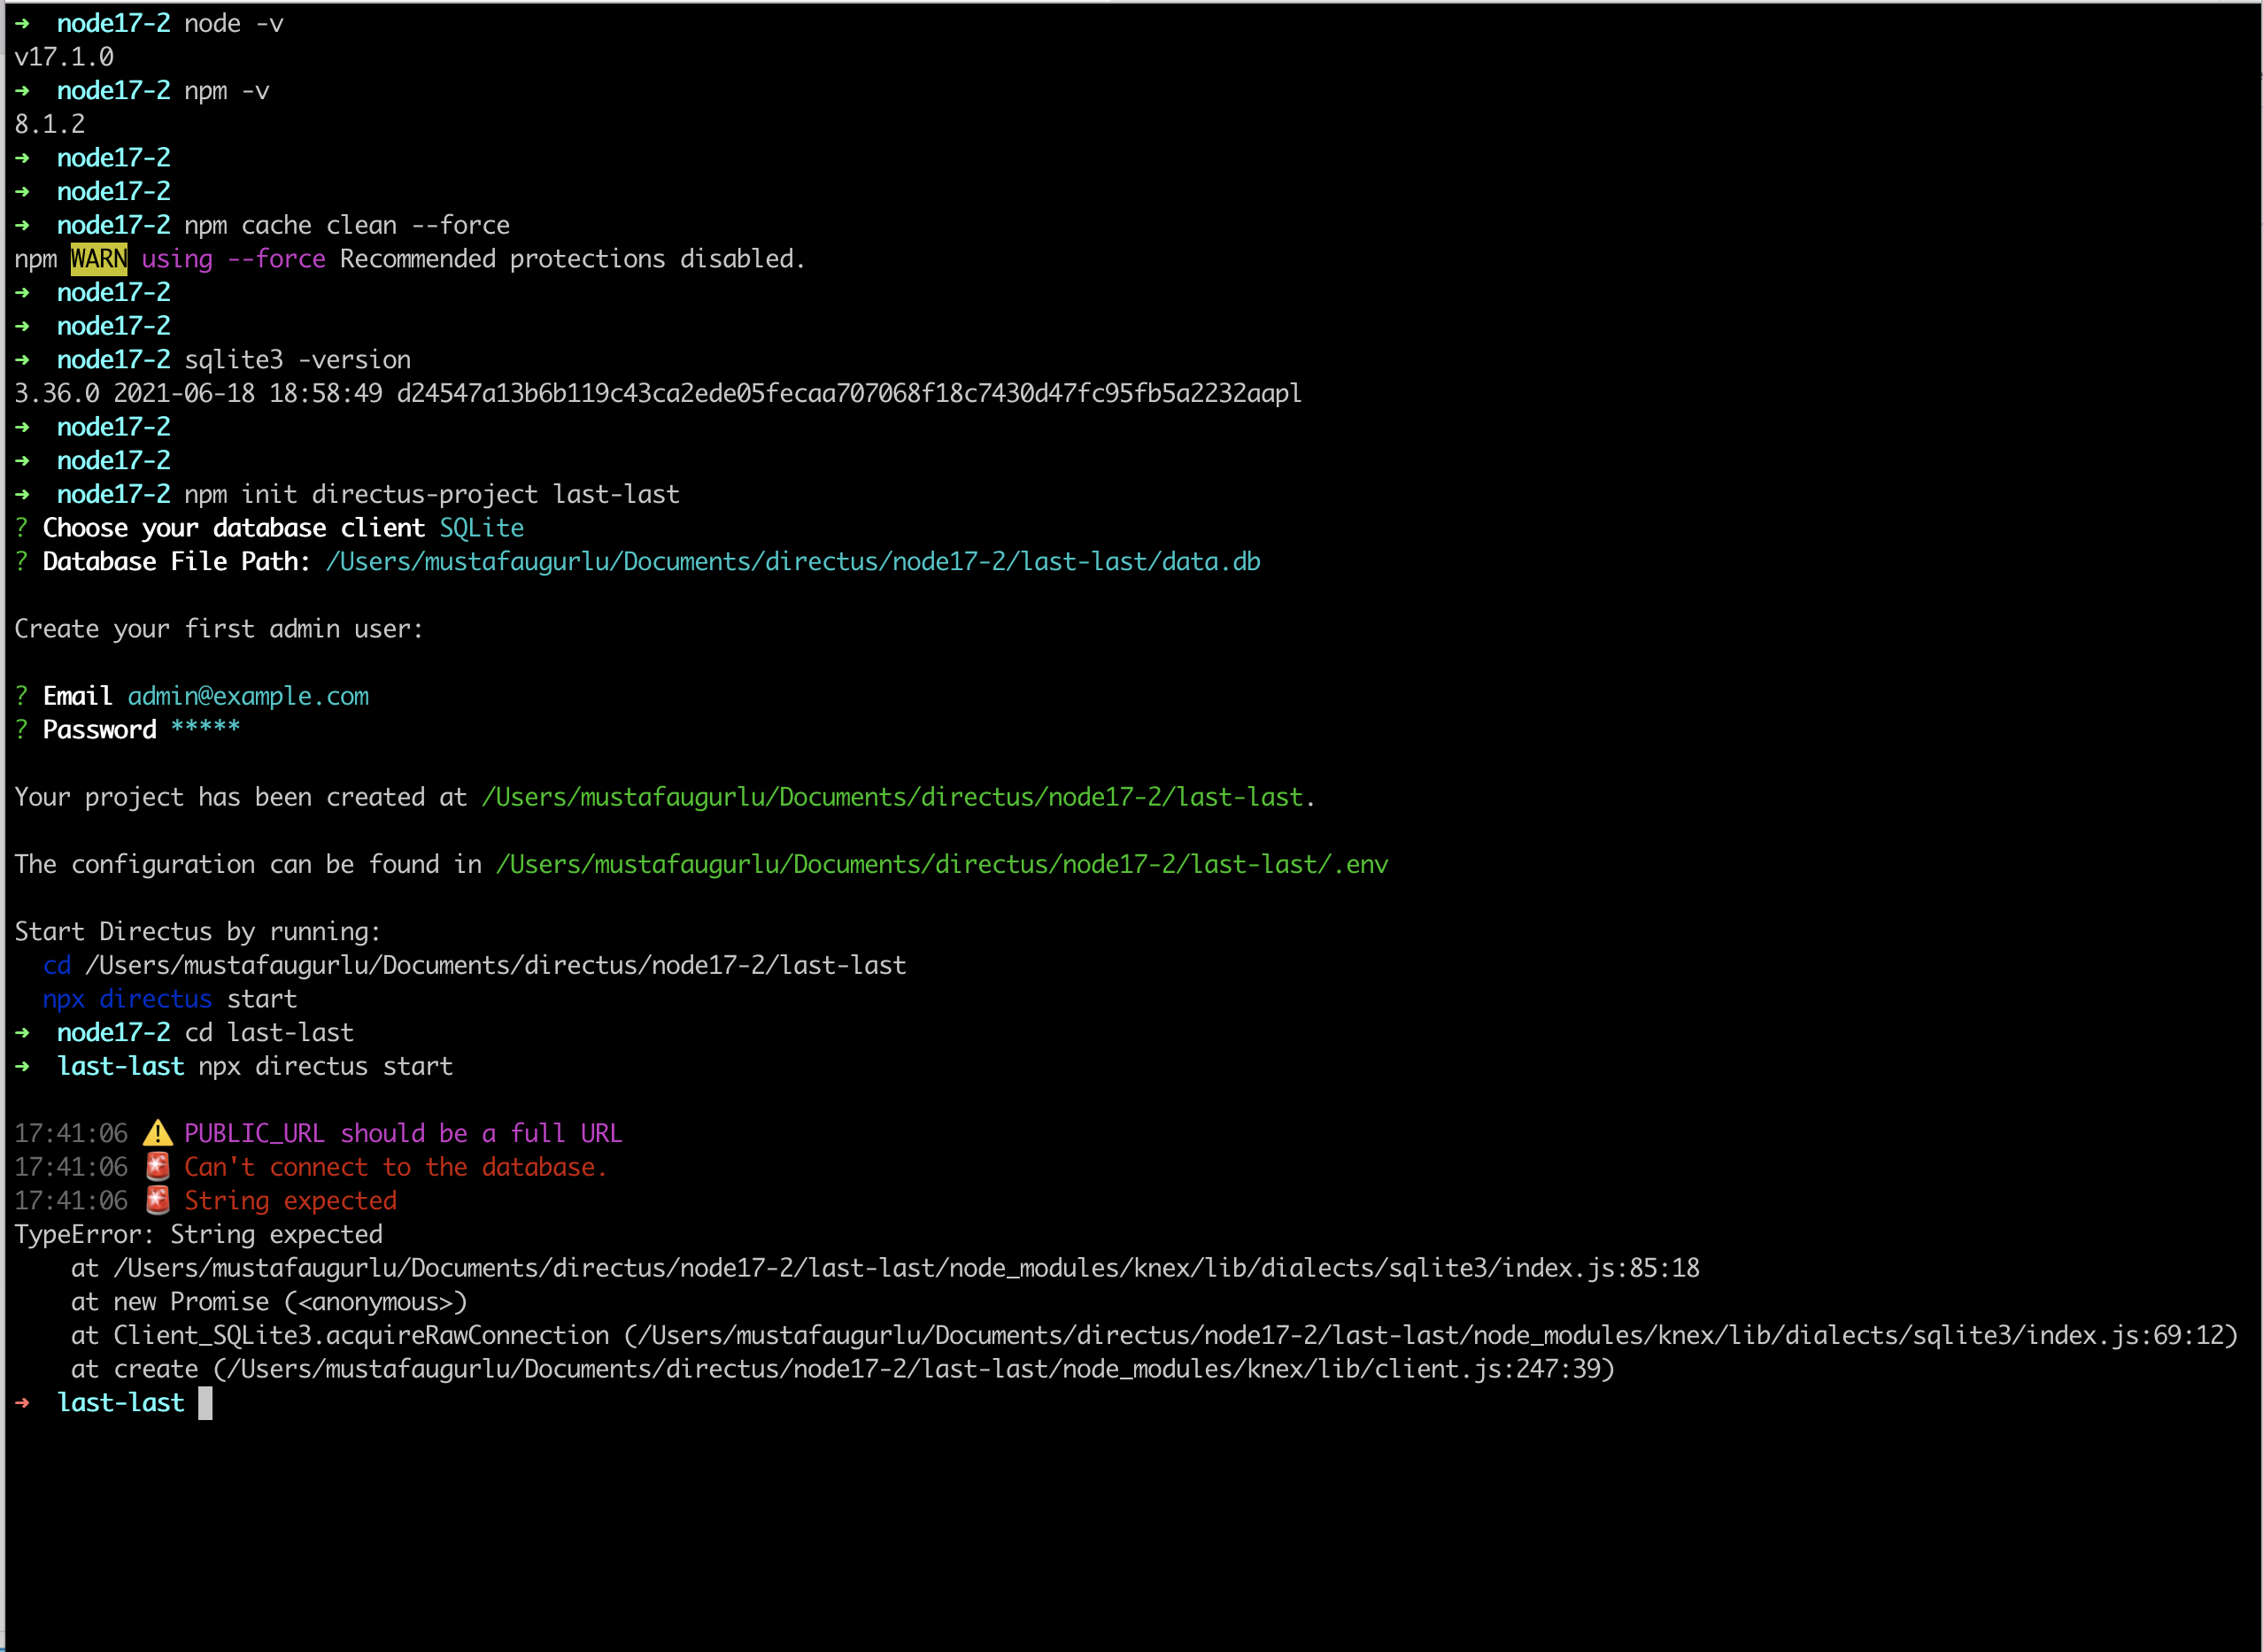Click the question mark before Password prompt

(x=20, y=729)
